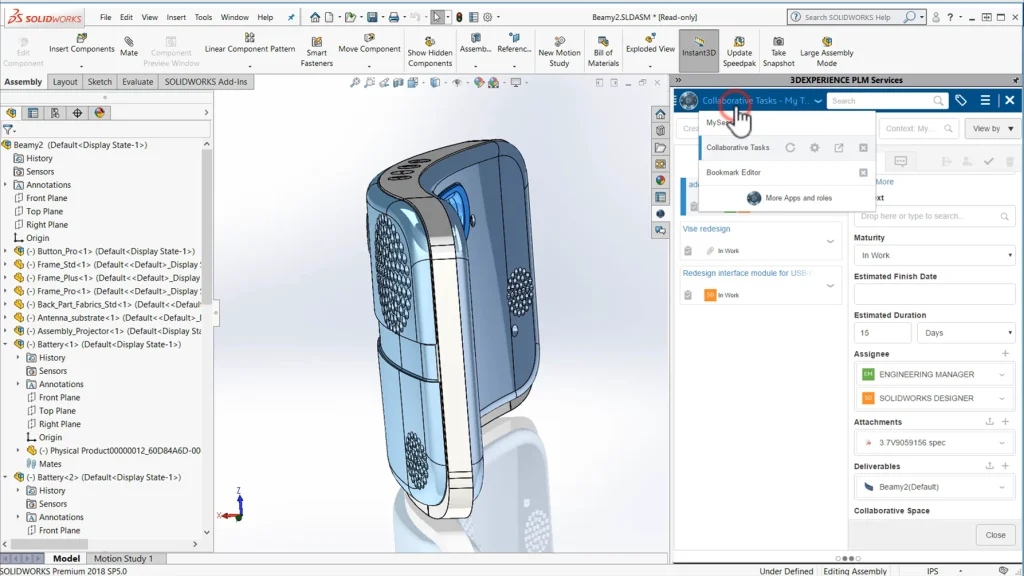This screenshot has height=576, width=1024.
Task: Pin the SOLIDWORKS menu bar
Action: point(292,15)
